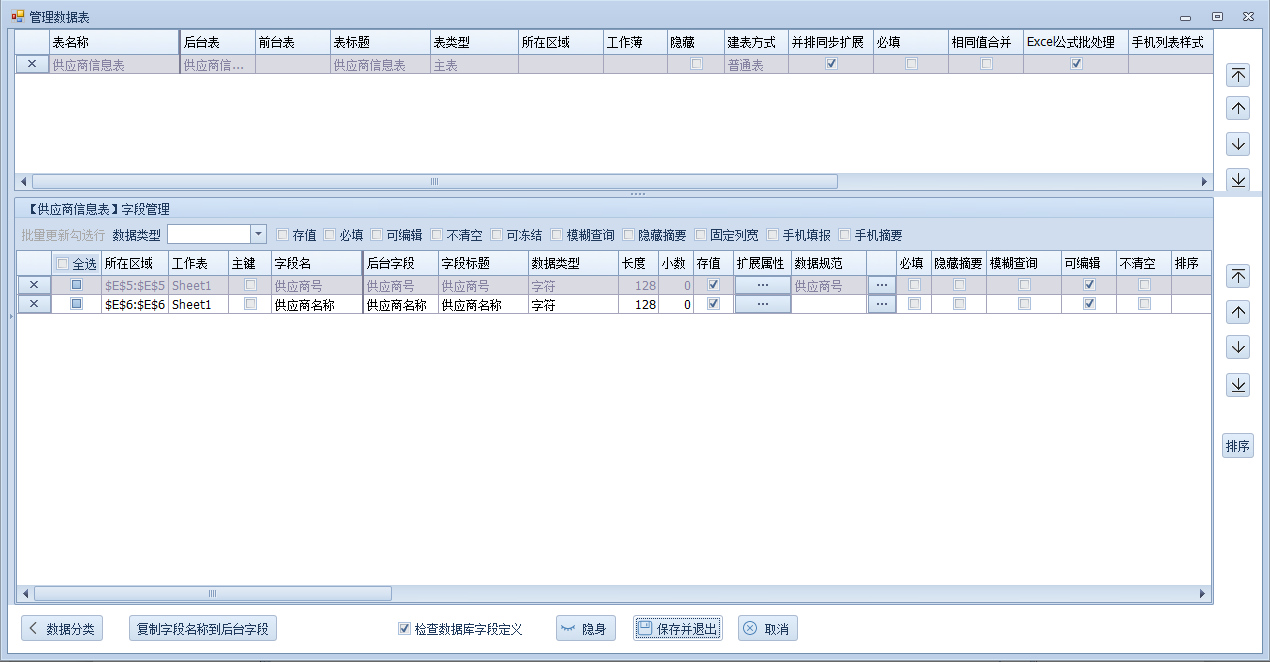Click the 字段名 column header
Screen dimensions: 1270x662
tap(316, 263)
